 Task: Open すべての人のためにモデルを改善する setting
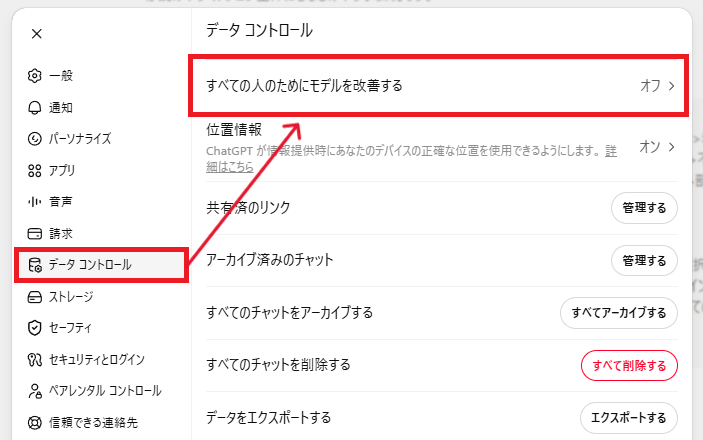[x=438, y=86]
